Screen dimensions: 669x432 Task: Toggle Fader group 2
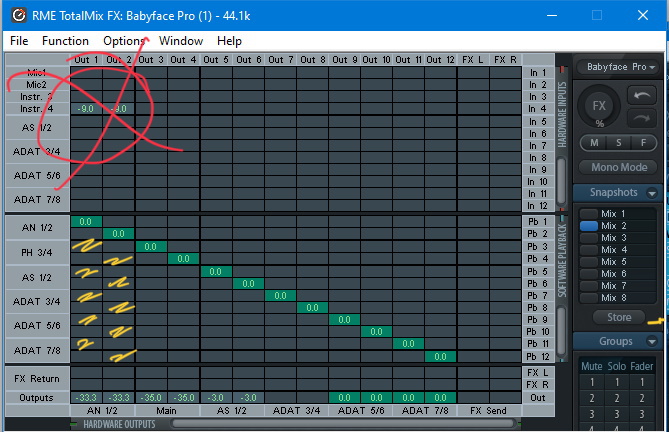coord(642,398)
